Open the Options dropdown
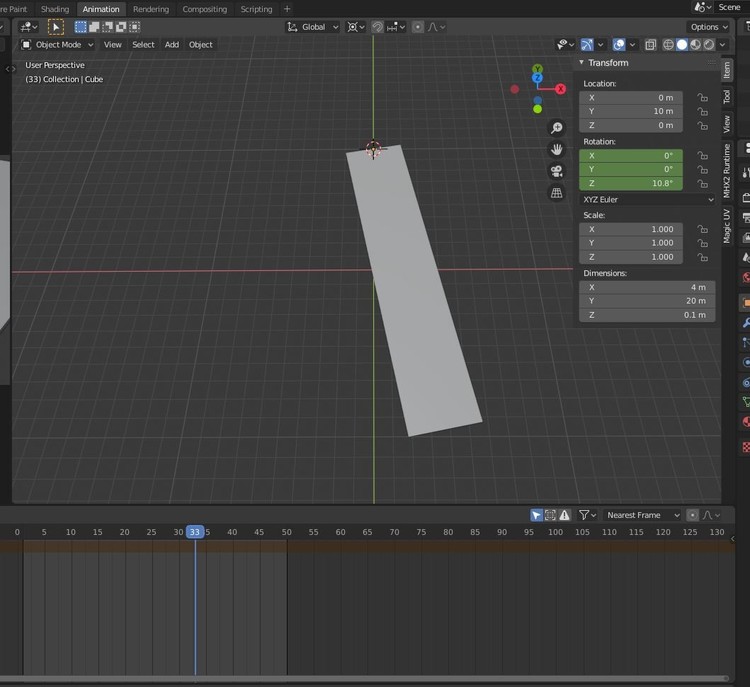This screenshot has height=687, width=750. point(709,27)
